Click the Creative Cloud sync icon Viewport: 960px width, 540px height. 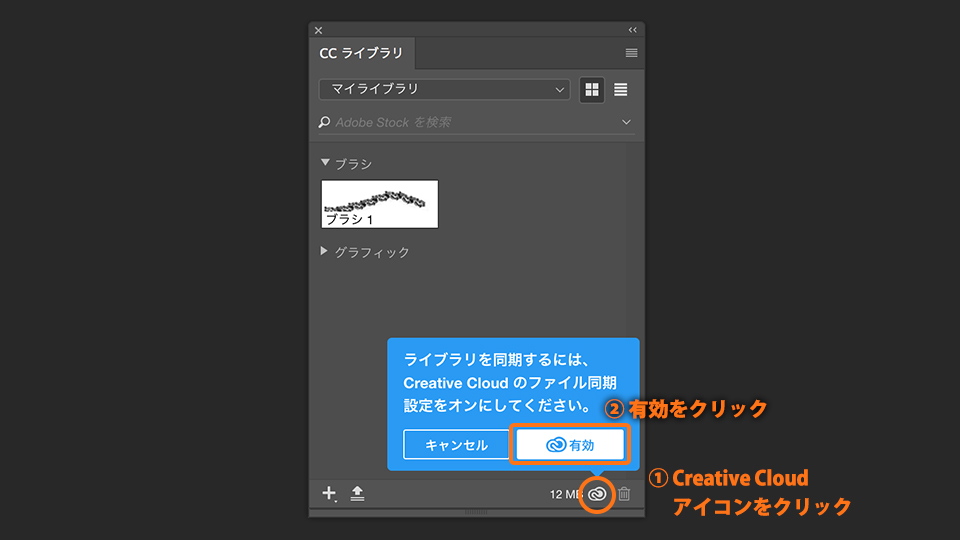tap(597, 493)
